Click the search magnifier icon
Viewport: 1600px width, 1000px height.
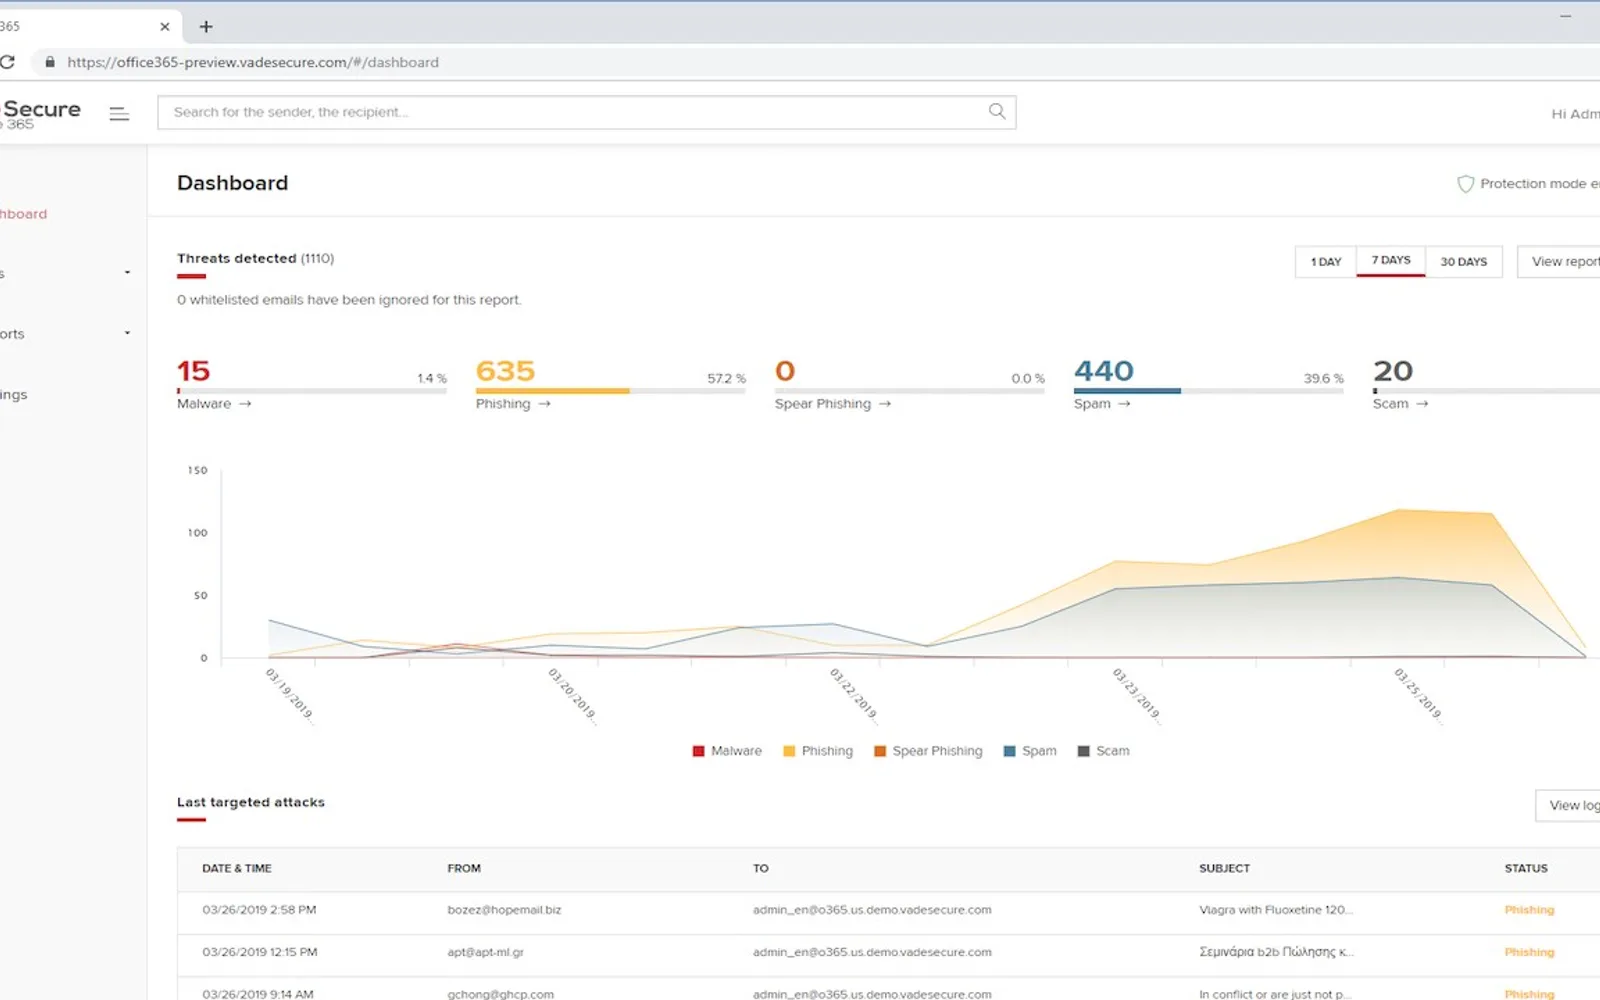tap(997, 111)
